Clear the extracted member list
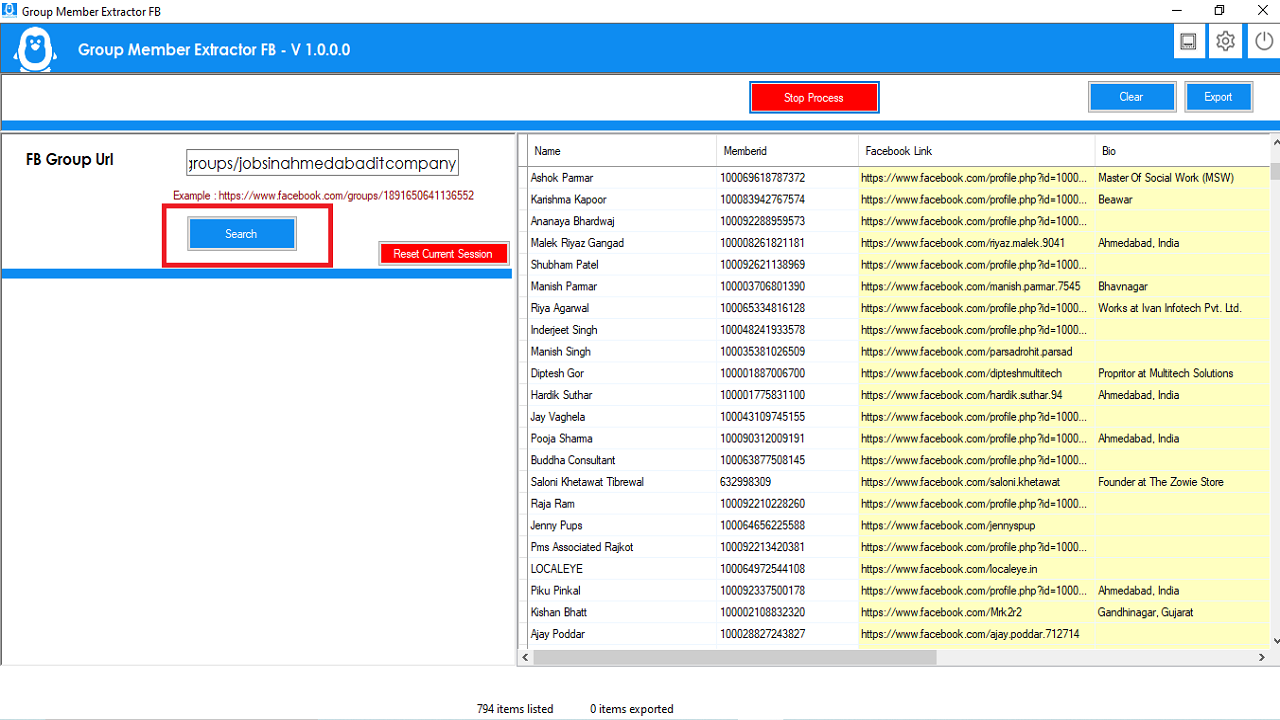 coord(1132,96)
